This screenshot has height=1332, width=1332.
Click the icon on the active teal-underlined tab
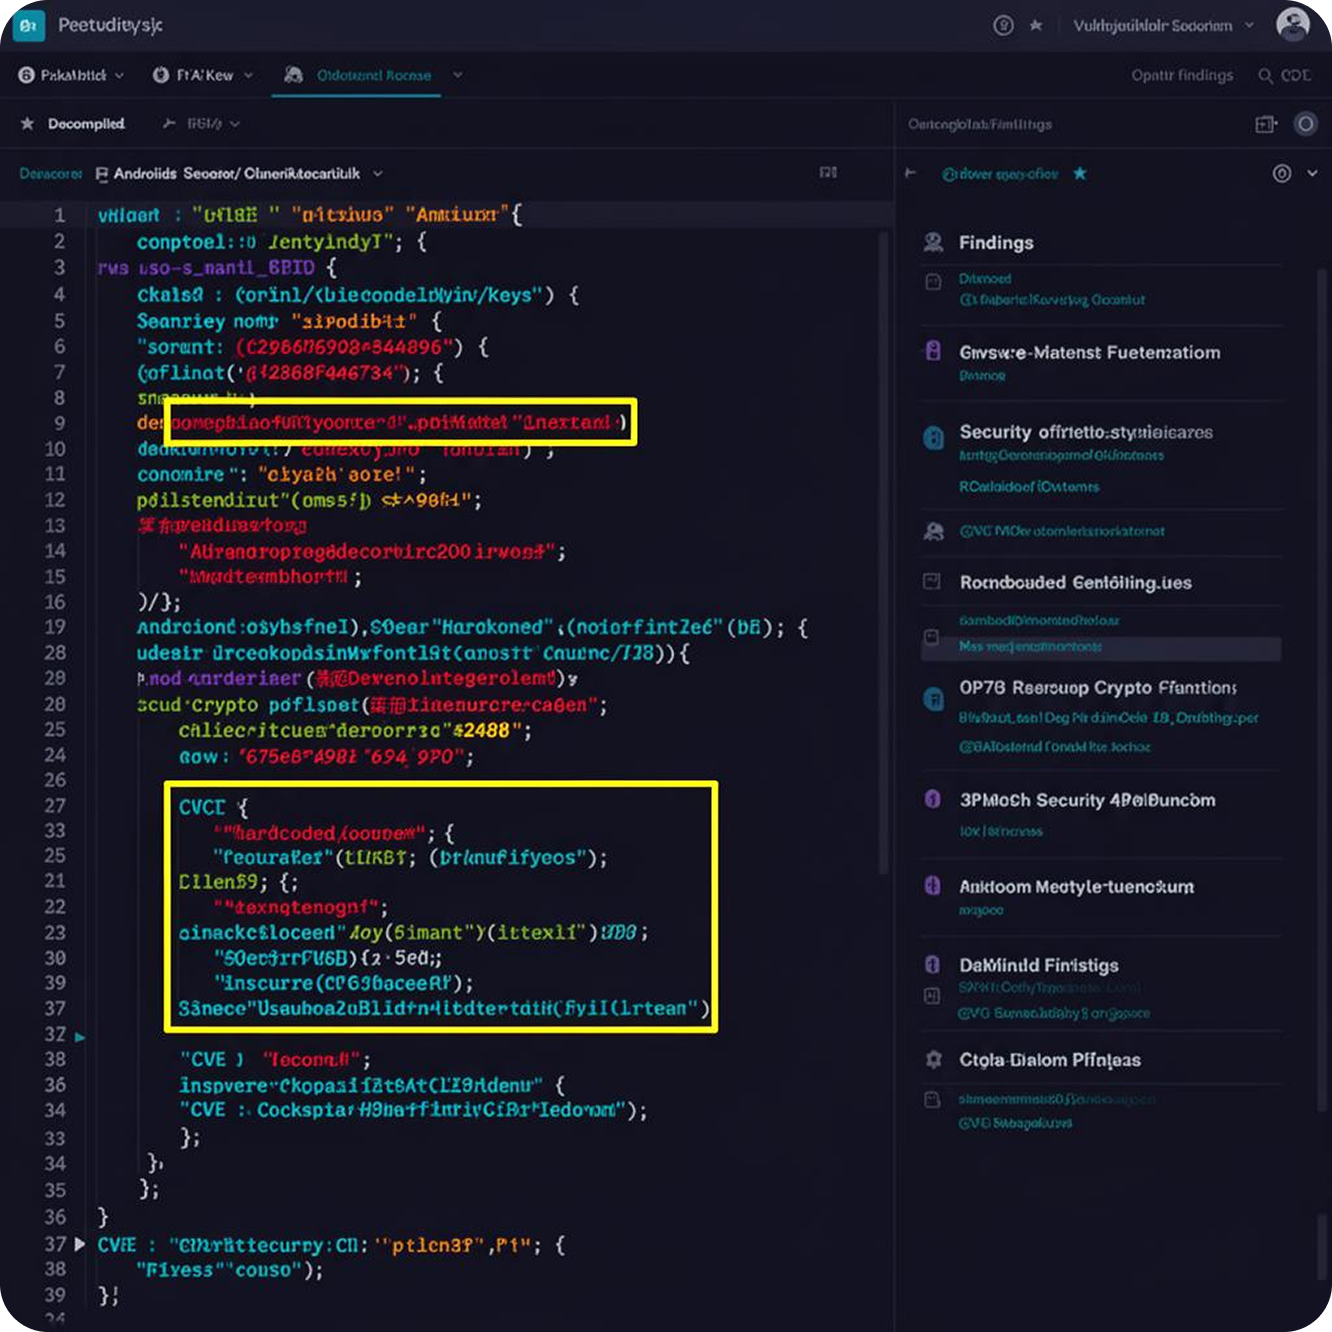(293, 75)
